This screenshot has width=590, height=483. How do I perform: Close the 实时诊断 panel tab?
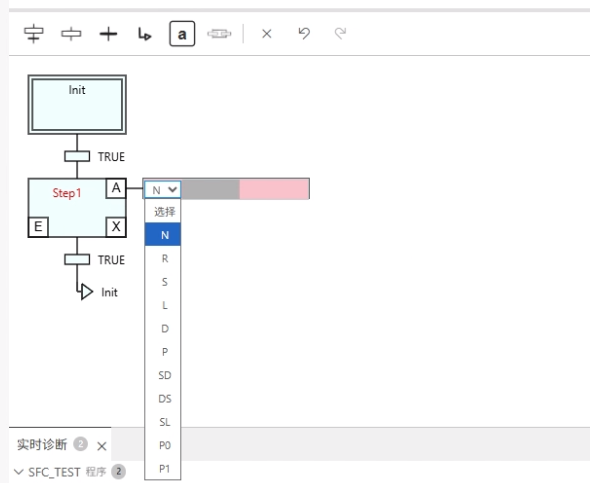102,446
